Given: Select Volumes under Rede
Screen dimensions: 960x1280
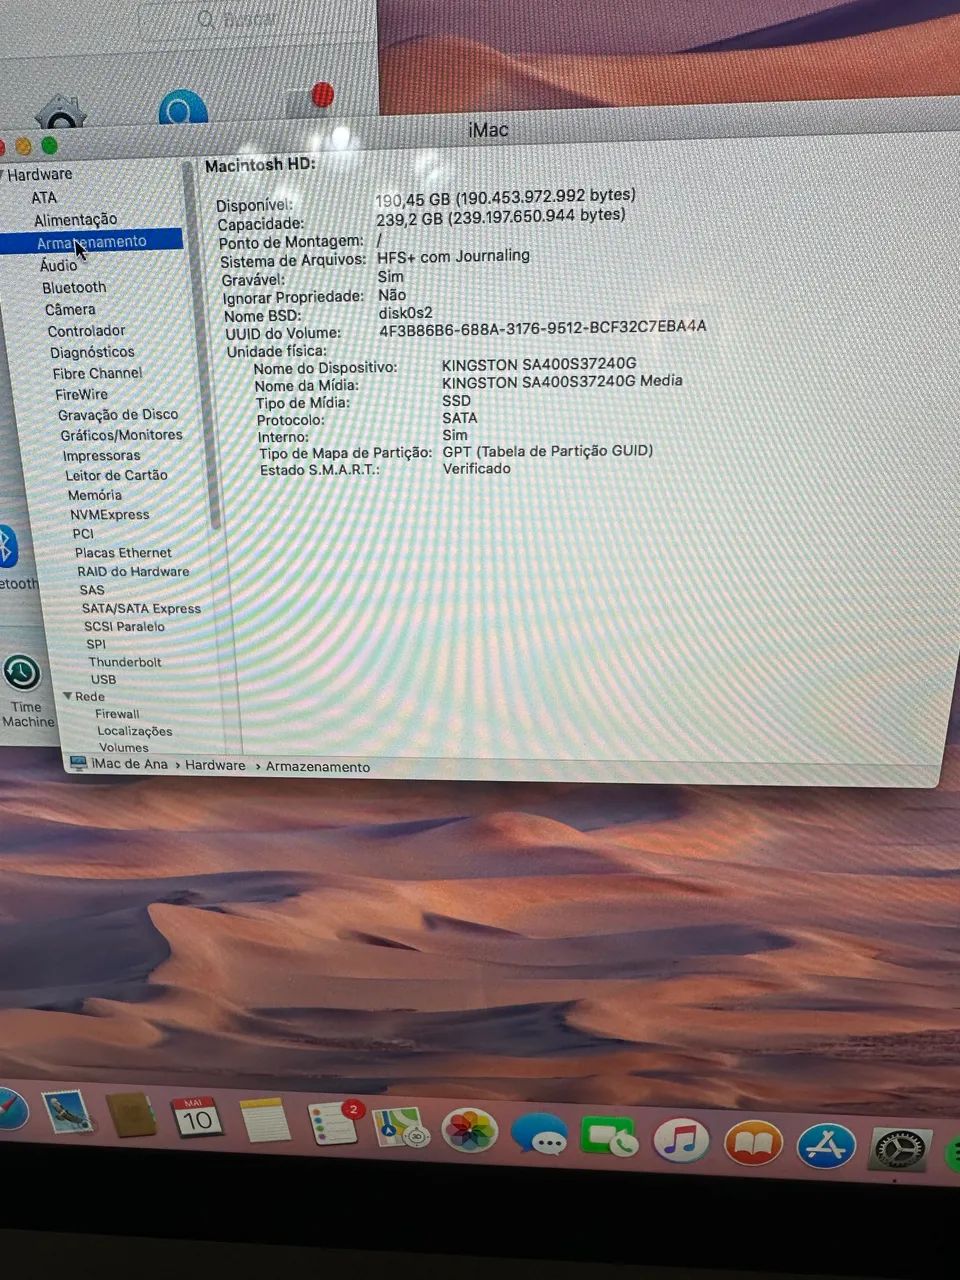Looking at the screenshot, I should point(124,747).
